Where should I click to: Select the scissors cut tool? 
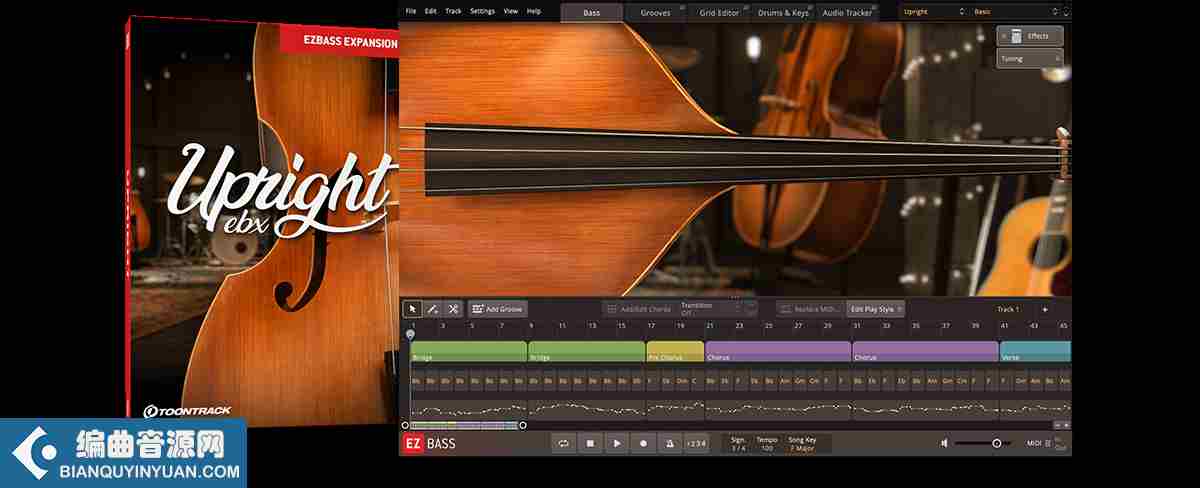452,309
